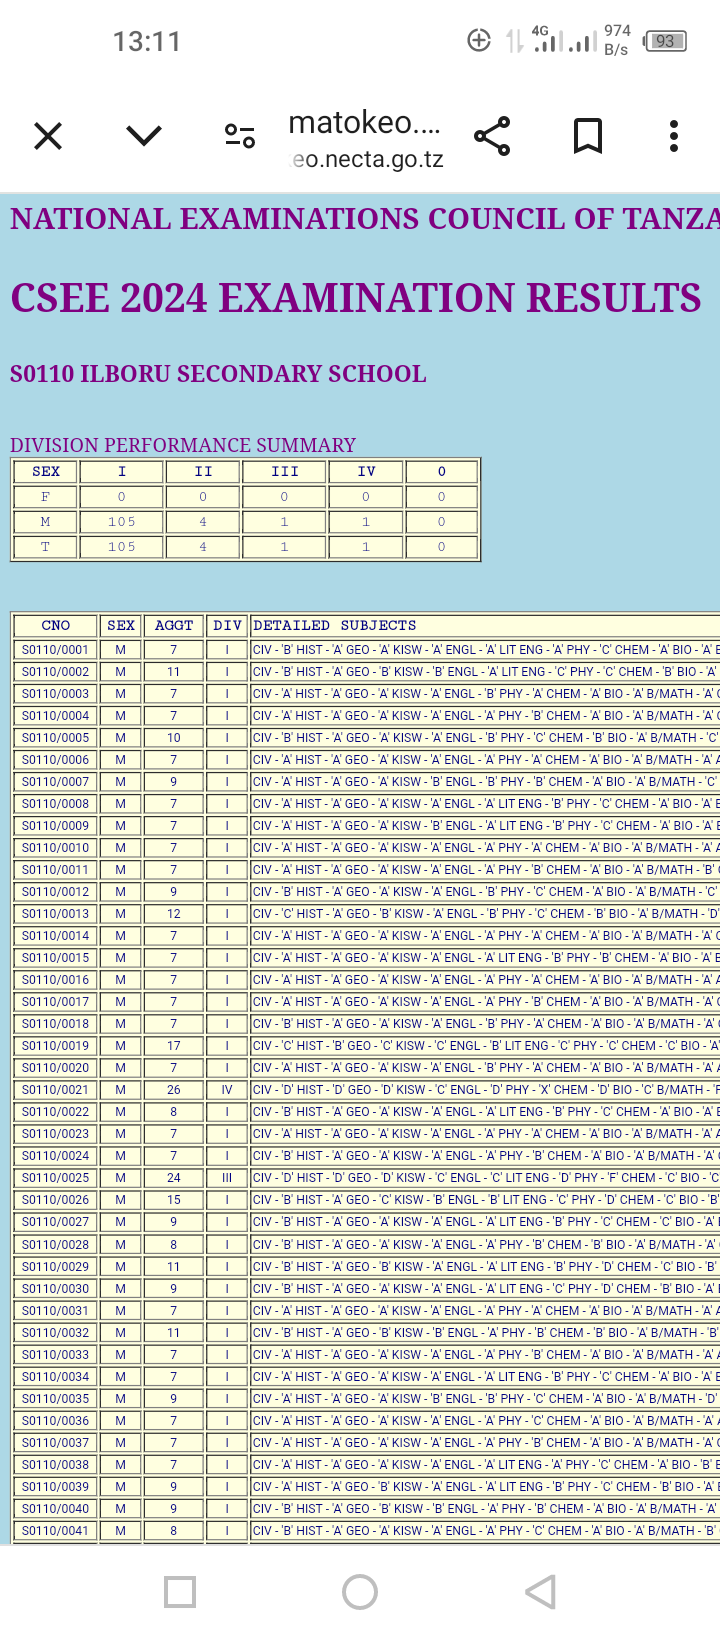720x1640 pixels.
Task: Select candidate number S0110/0030
Action: coord(56,1289)
